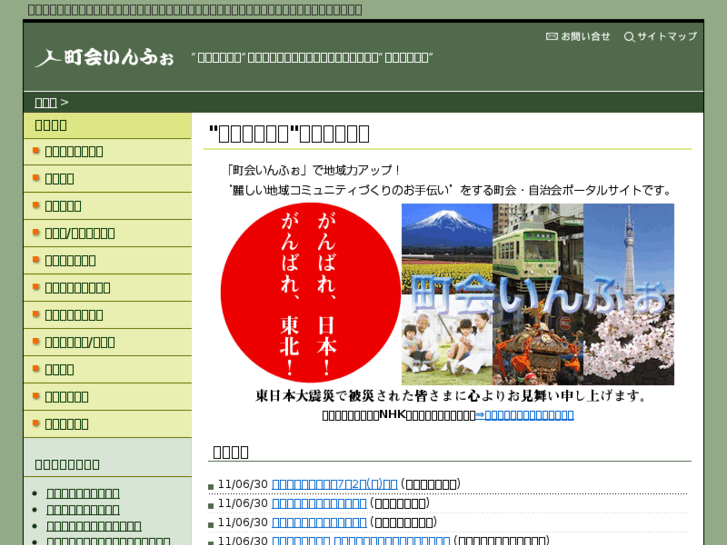Follow the blue arrow link after the NHK text
Screen dimensions: 727x545
click(525, 415)
